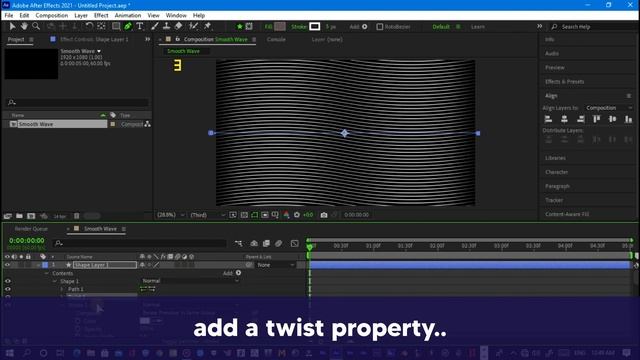Toggle visibility eye of Shape 1 group

pos(7,281)
